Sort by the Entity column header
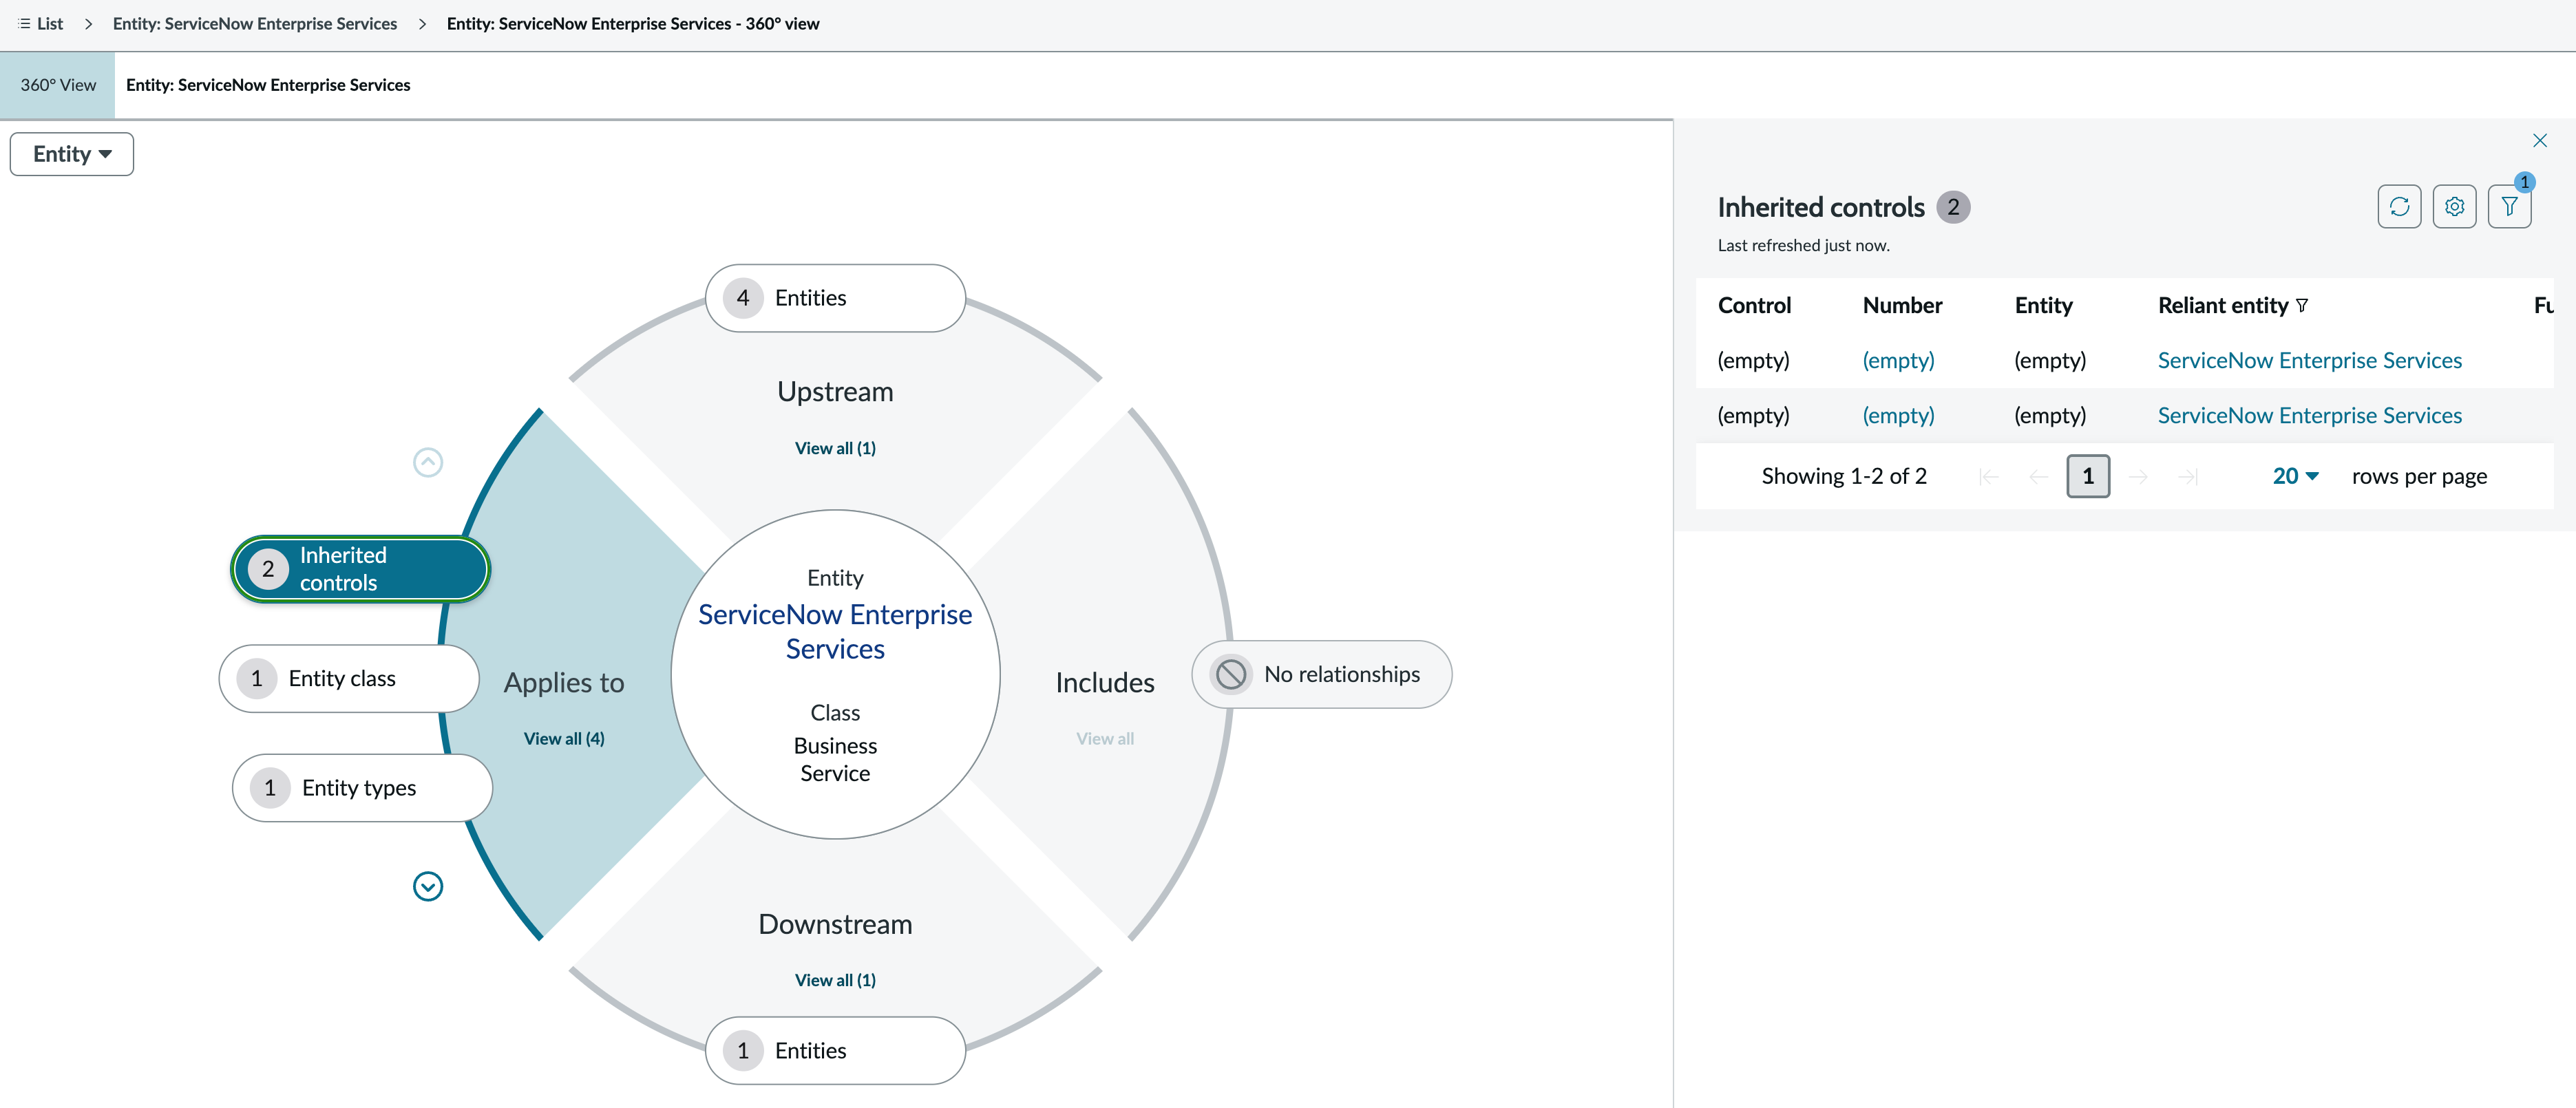Viewport: 2576px width, 1108px height. click(2043, 306)
